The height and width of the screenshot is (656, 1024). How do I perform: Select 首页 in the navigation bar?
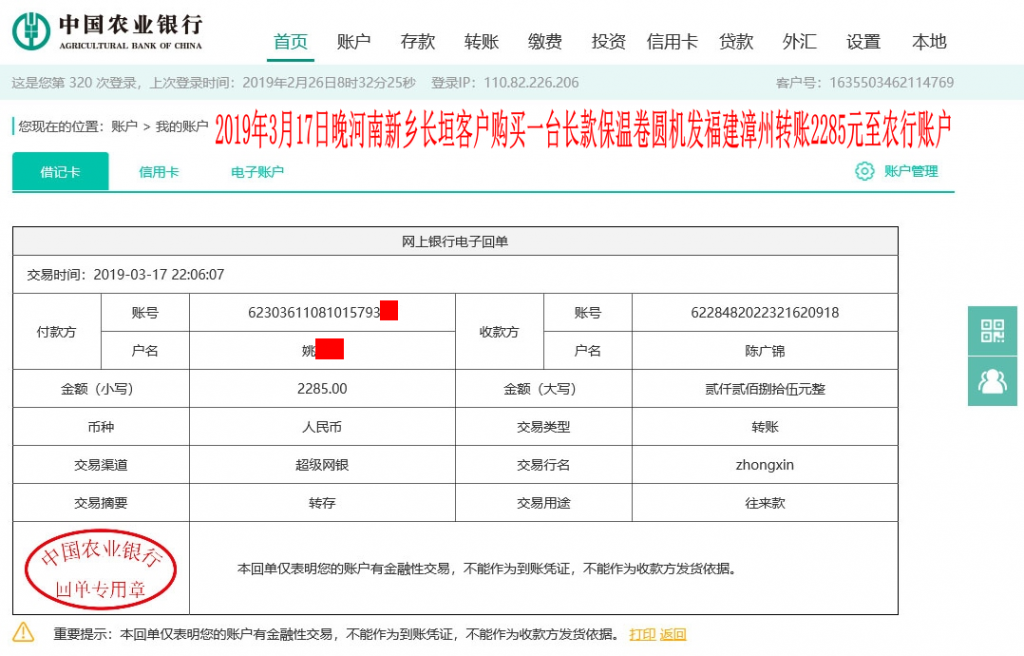click(x=290, y=42)
